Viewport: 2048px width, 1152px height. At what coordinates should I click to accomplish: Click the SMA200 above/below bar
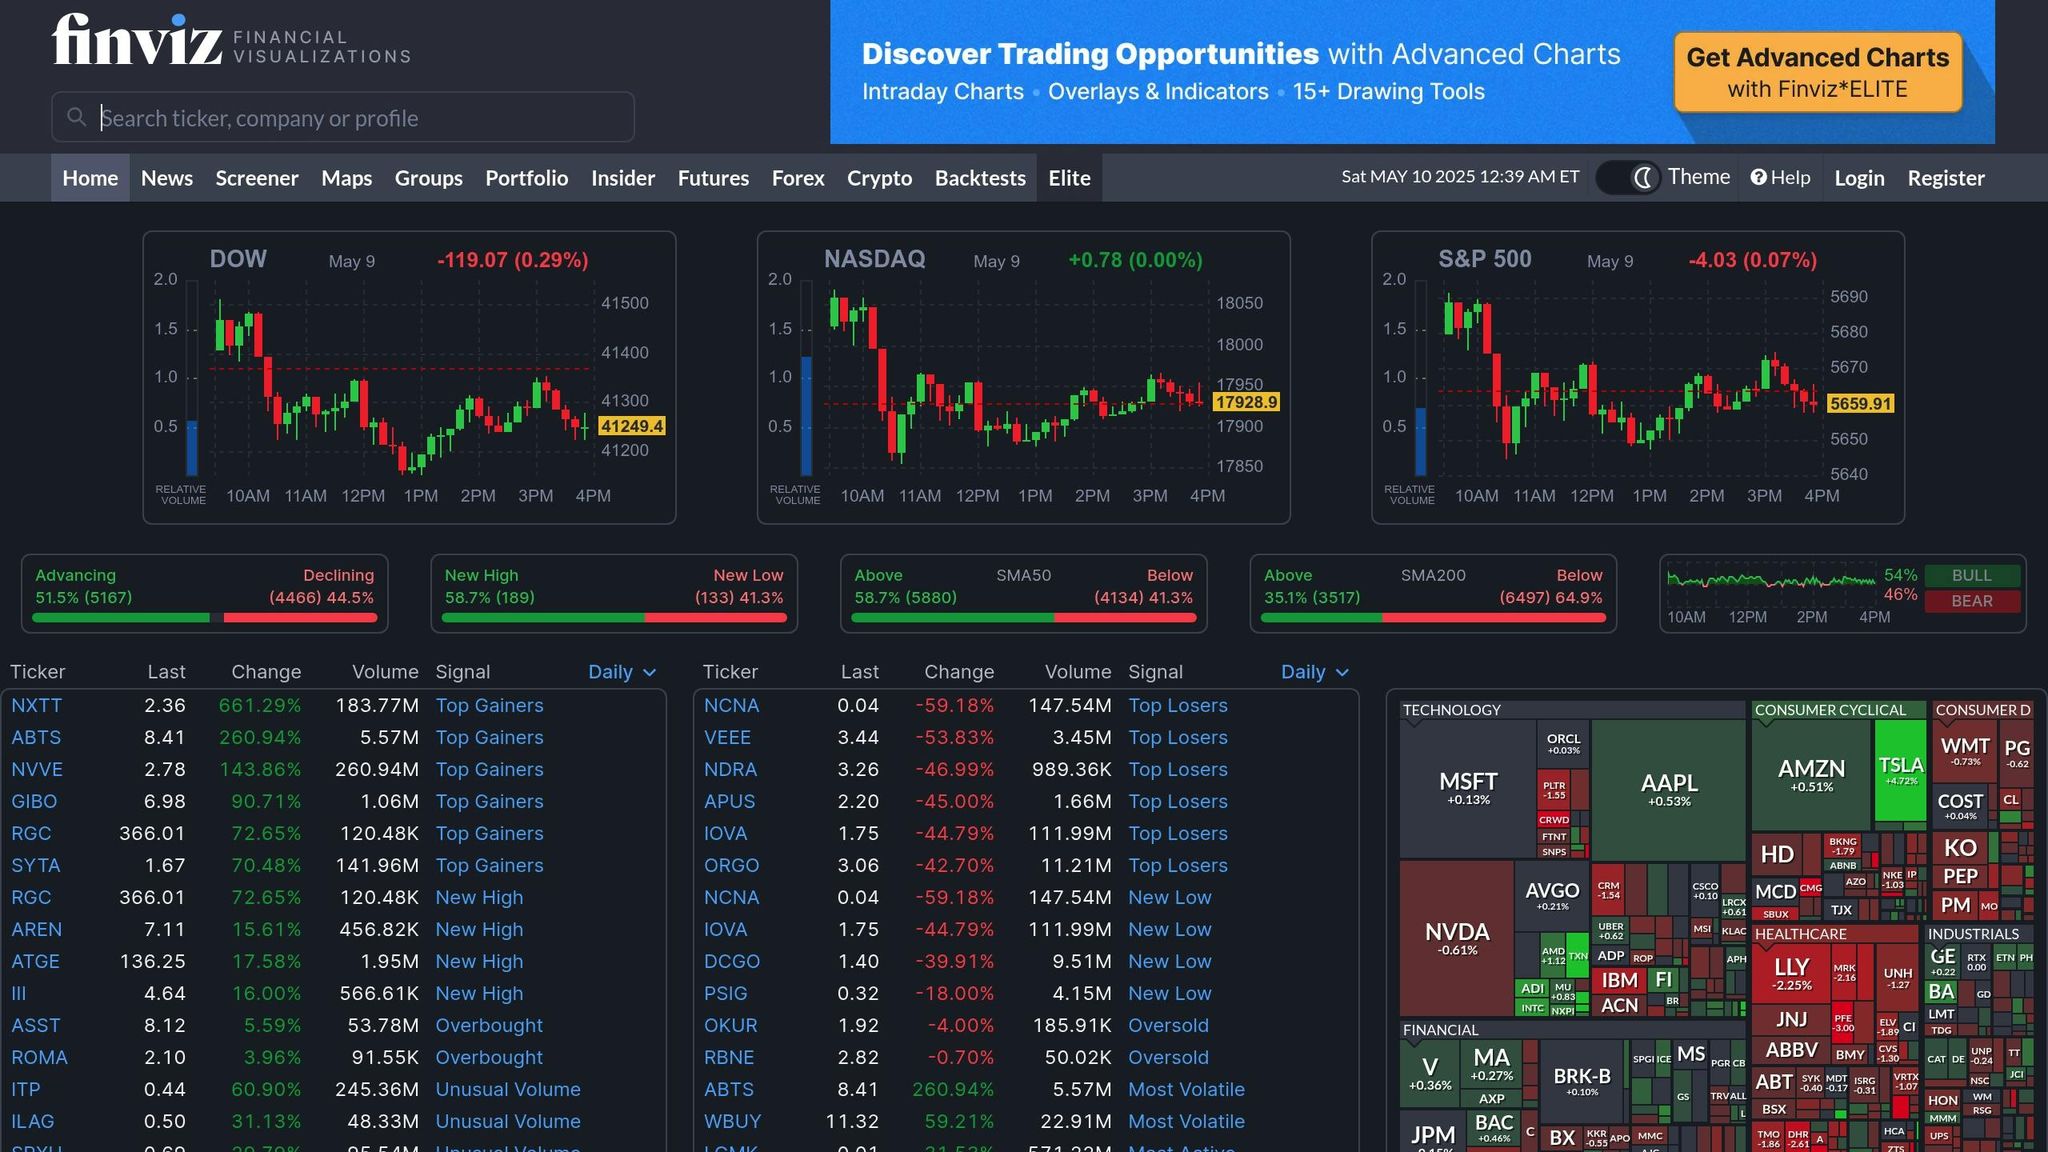tap(1433, 618)
